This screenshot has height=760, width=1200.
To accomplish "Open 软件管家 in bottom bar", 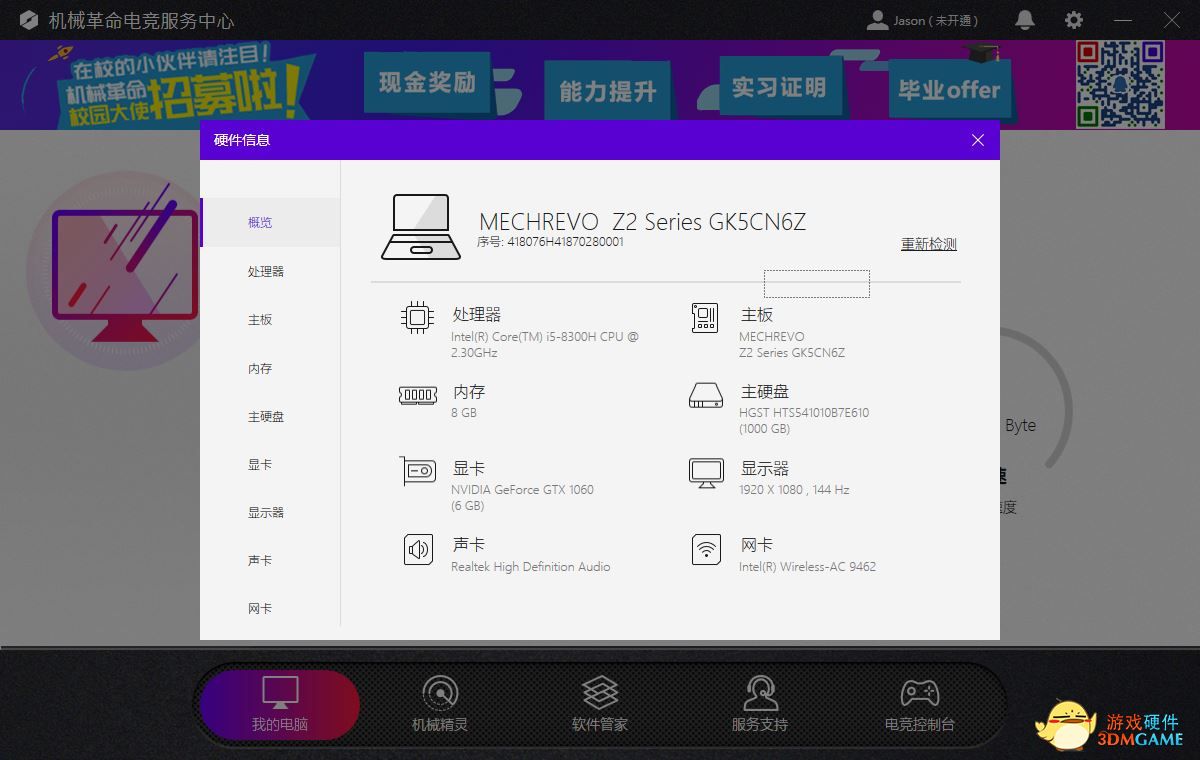I will tap(600, 705).
